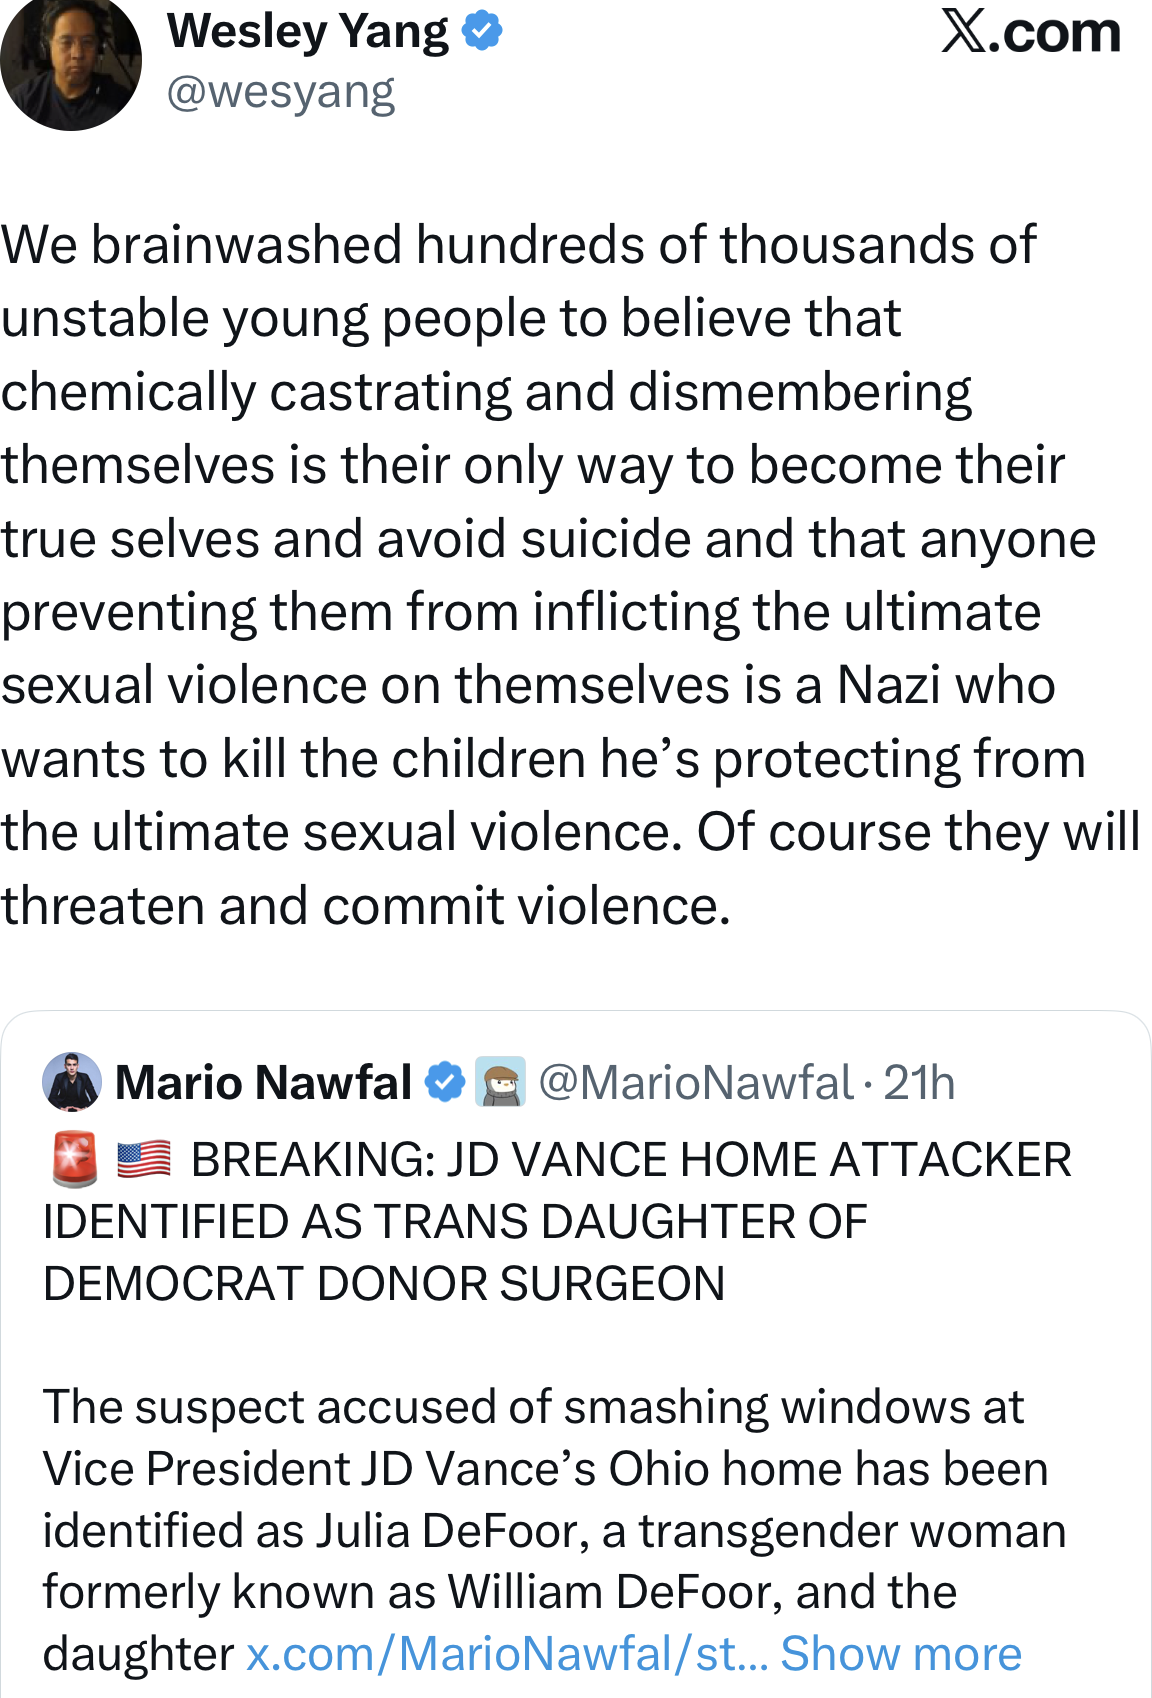
Task: Click Wesley Yang's blue verified badge
Action: pos(483,32)
